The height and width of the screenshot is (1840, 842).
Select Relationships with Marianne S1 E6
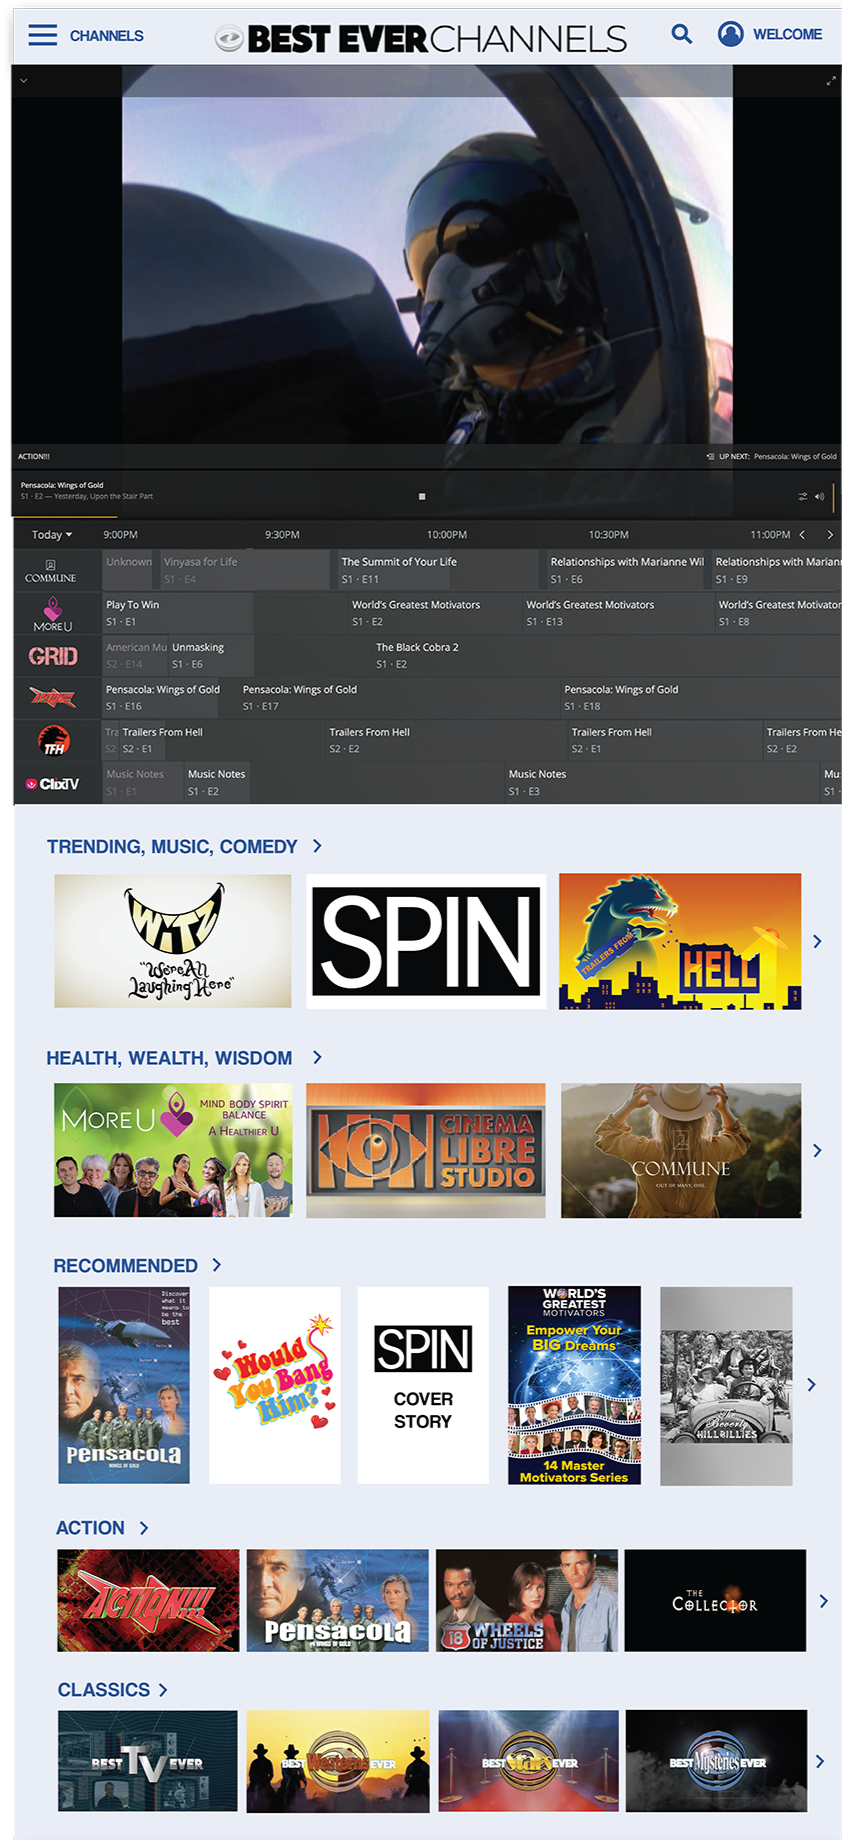pyautogui.click(x=627, y=570)
